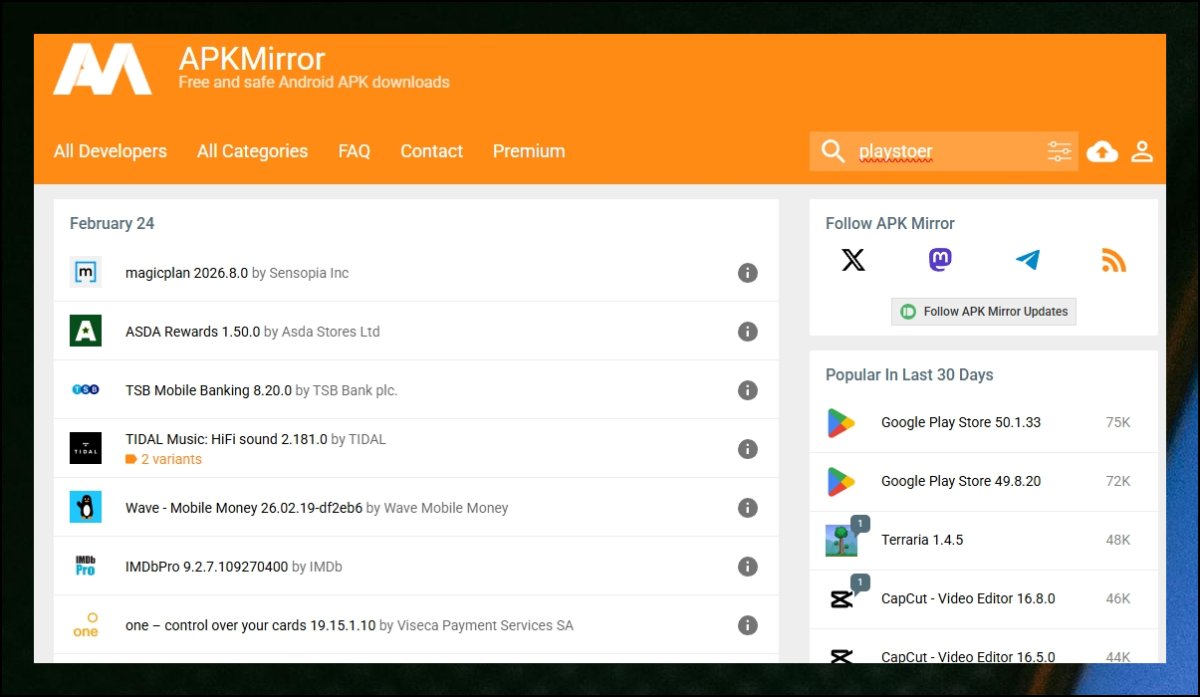Open the IMDbPro app icon
This screenshot has height=697, width=1200.
click(x=86, y=566)
